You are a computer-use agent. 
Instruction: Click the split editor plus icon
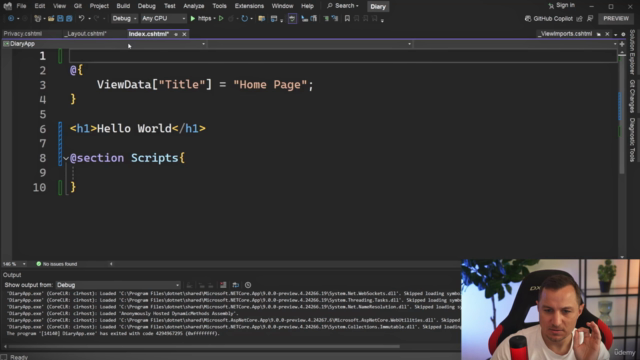pyautogui.click(x=622, y=44)
